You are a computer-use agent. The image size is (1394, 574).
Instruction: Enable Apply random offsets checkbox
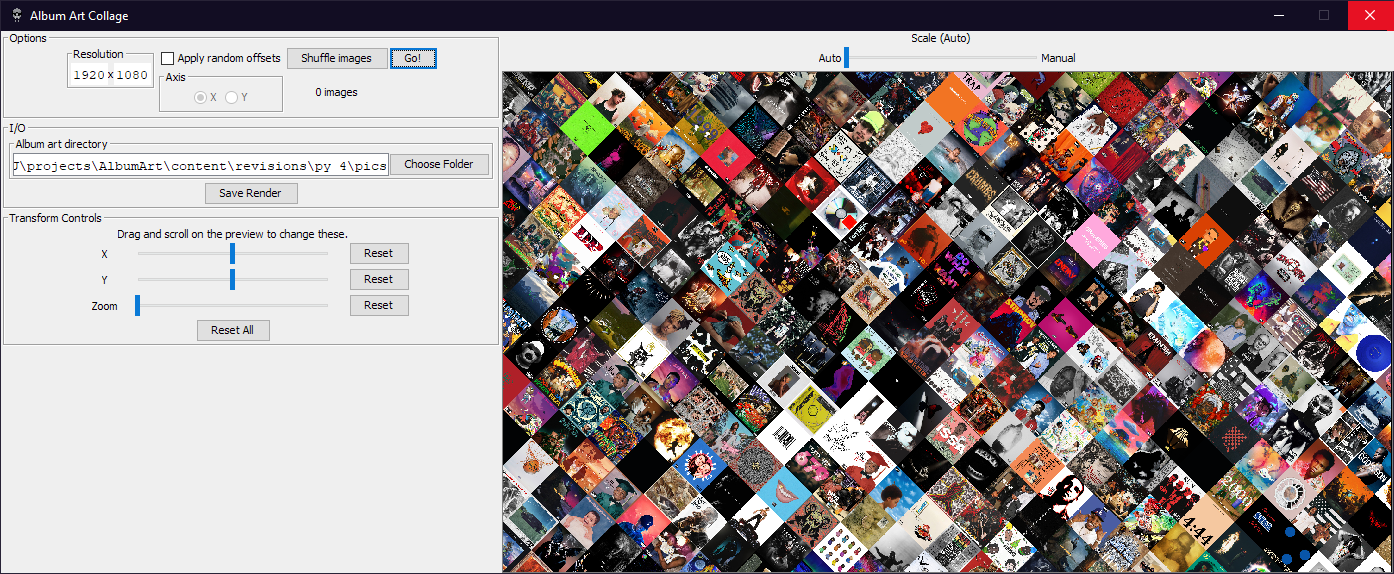coord(168,58)
